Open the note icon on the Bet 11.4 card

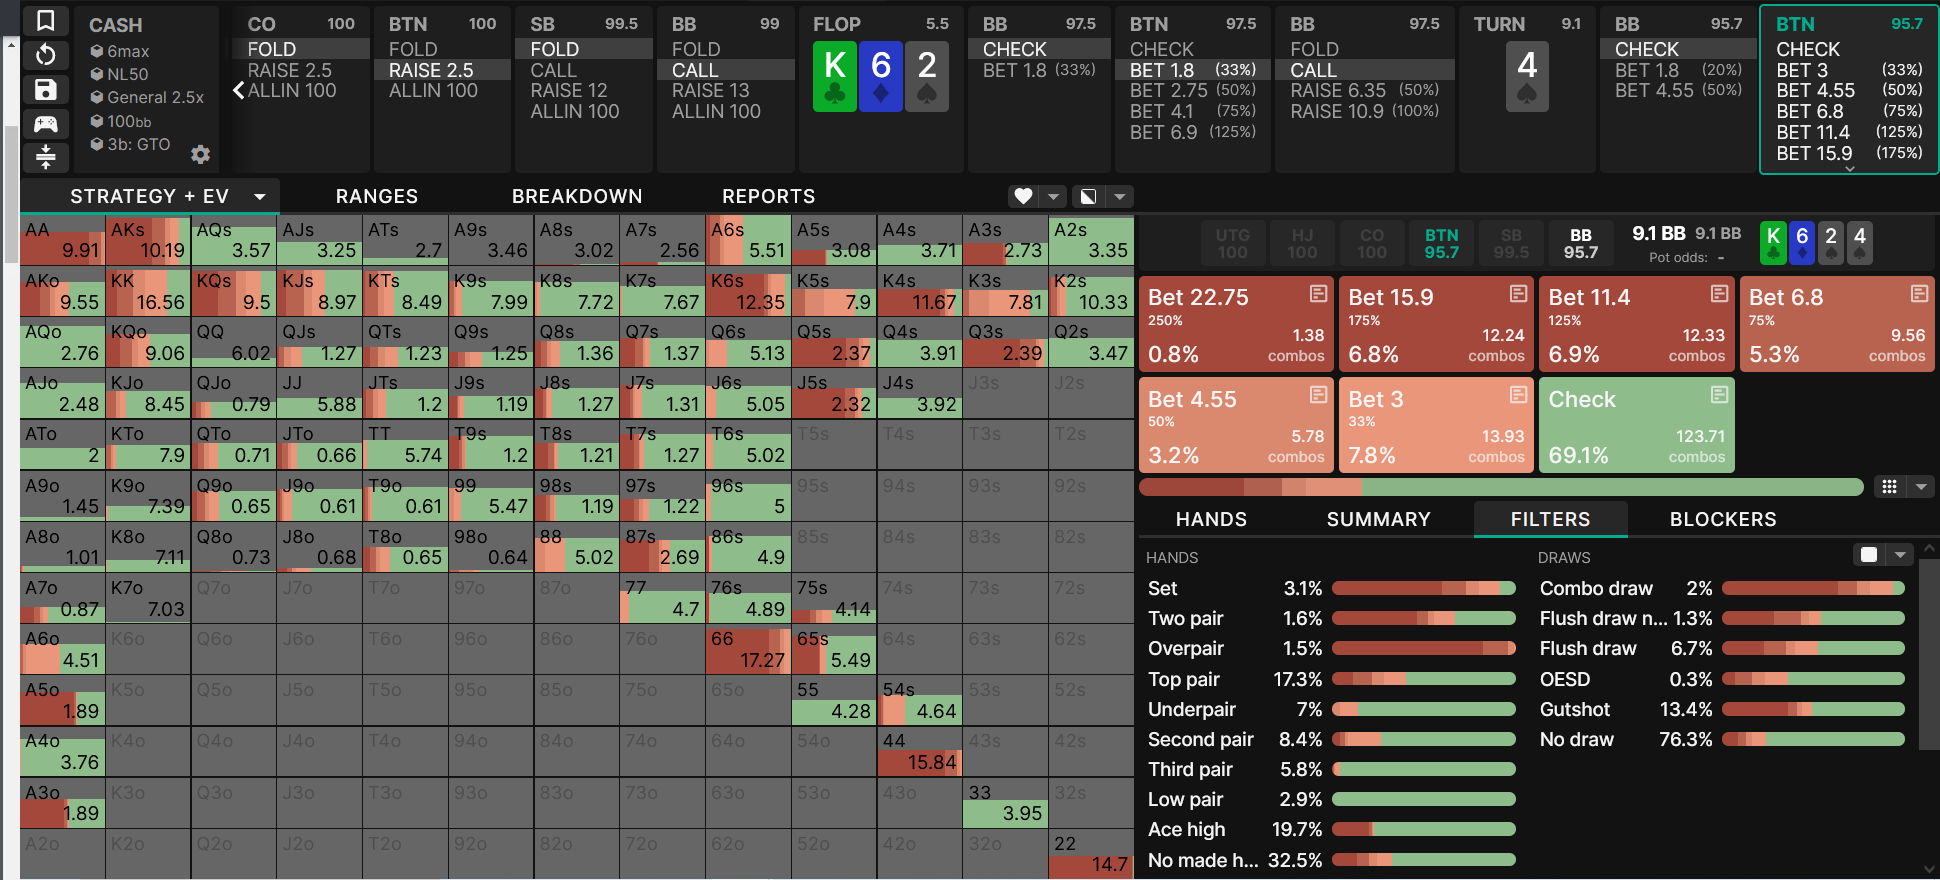pos(1719,294)
